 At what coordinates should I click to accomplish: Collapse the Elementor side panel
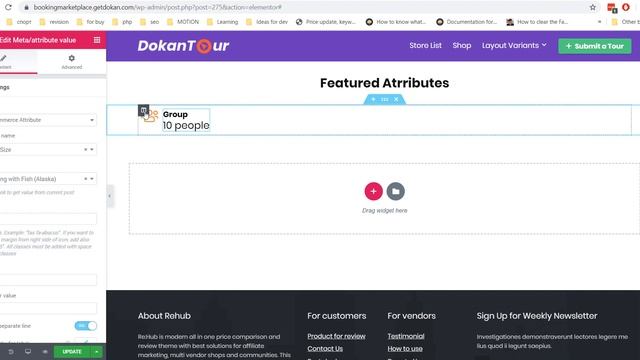tap(109, 196)
